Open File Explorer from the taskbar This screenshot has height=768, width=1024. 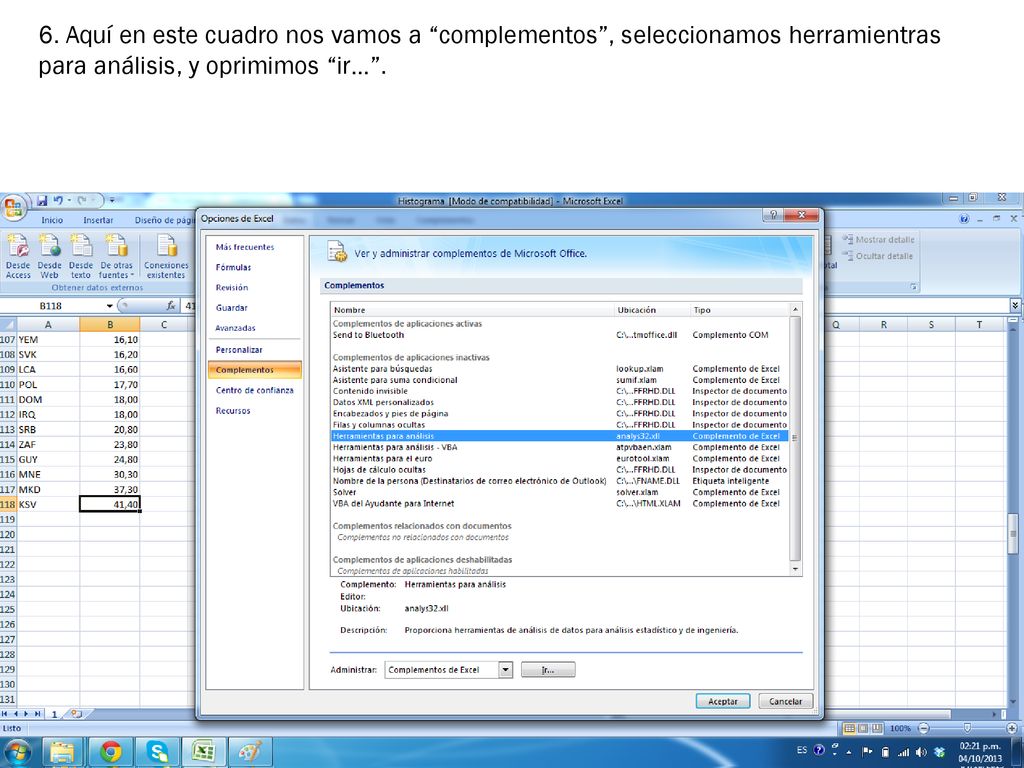click(x=62, y=752)
